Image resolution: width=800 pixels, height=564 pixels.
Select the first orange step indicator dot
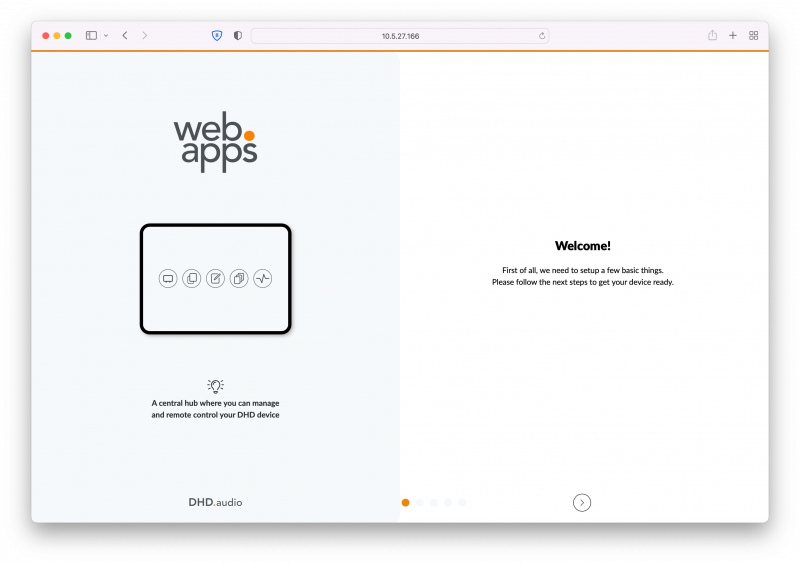pyautogui.click(x=406, y=502)
